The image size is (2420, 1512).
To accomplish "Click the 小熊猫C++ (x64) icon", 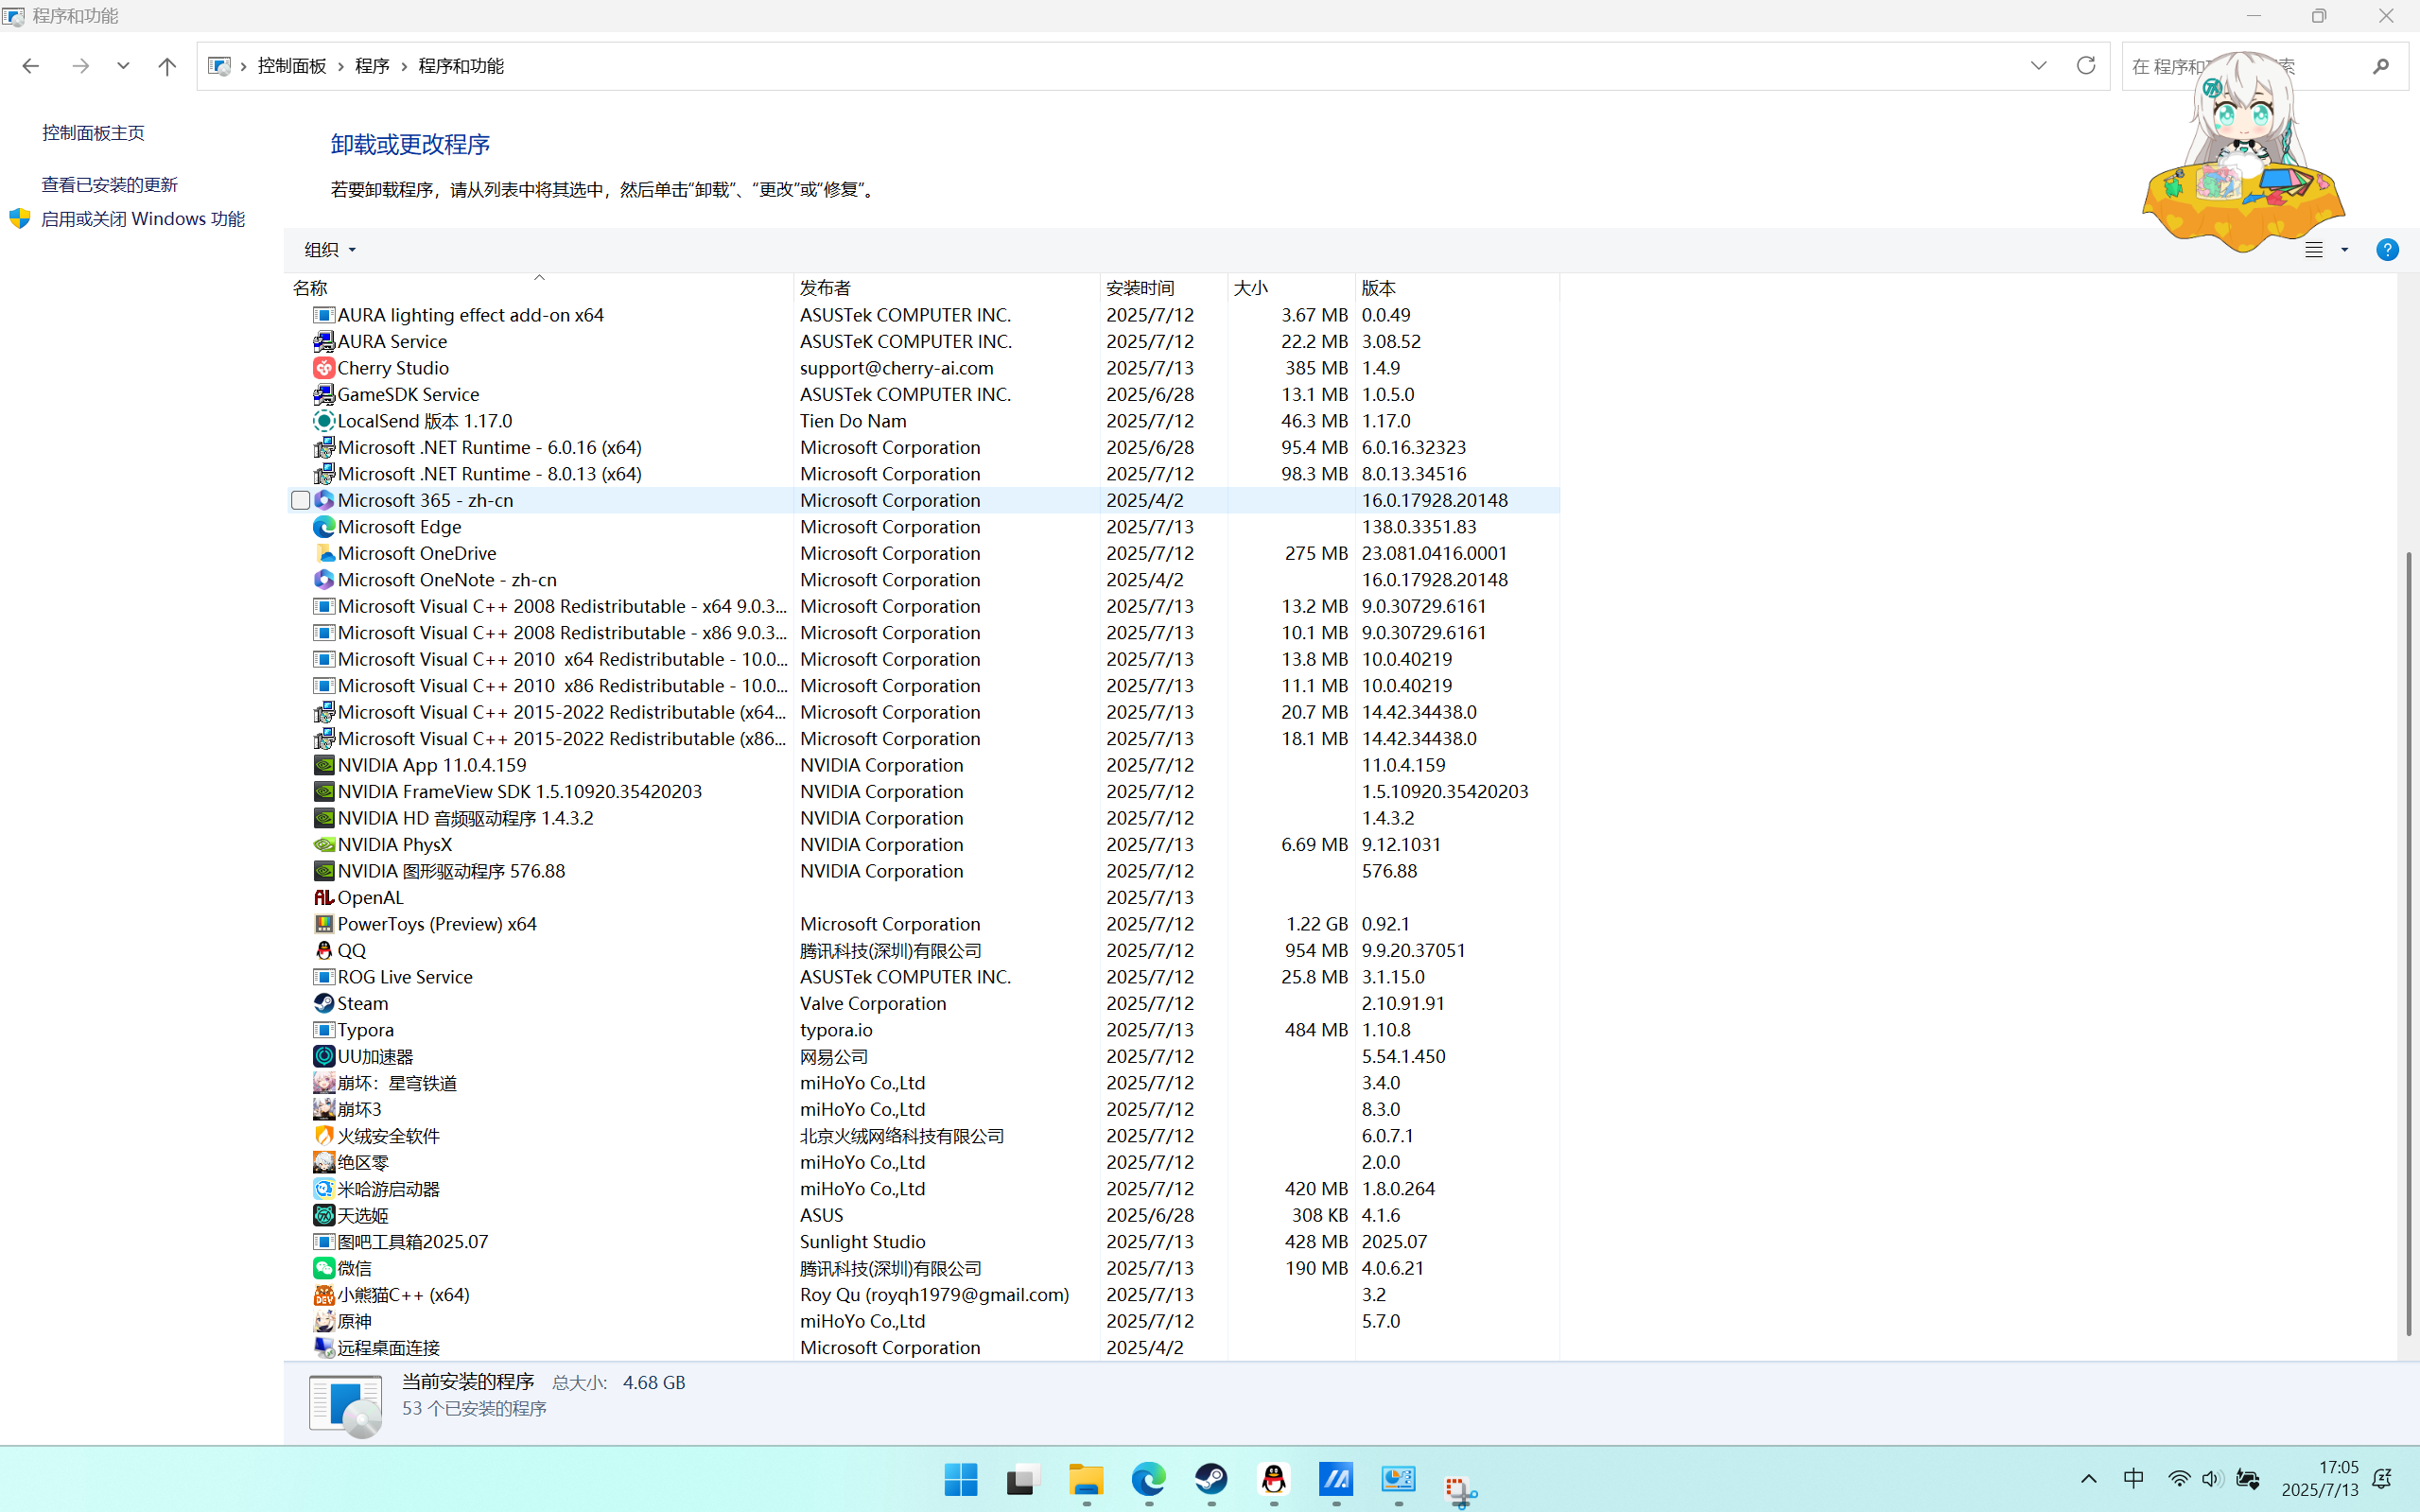I will pos(323,1295).
